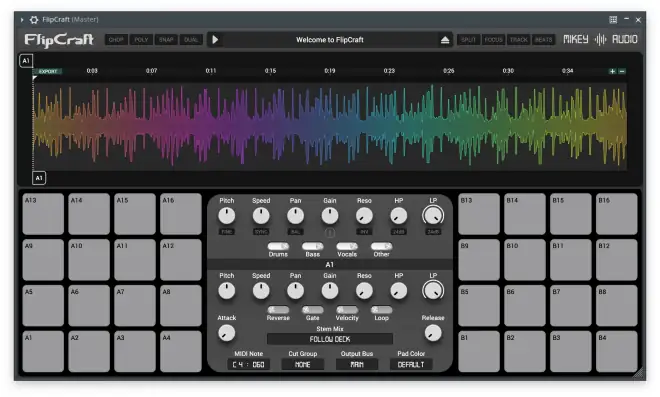Screen dimensions: 660x397
Task: Trigger pad B10
Action: pos(525,260)
